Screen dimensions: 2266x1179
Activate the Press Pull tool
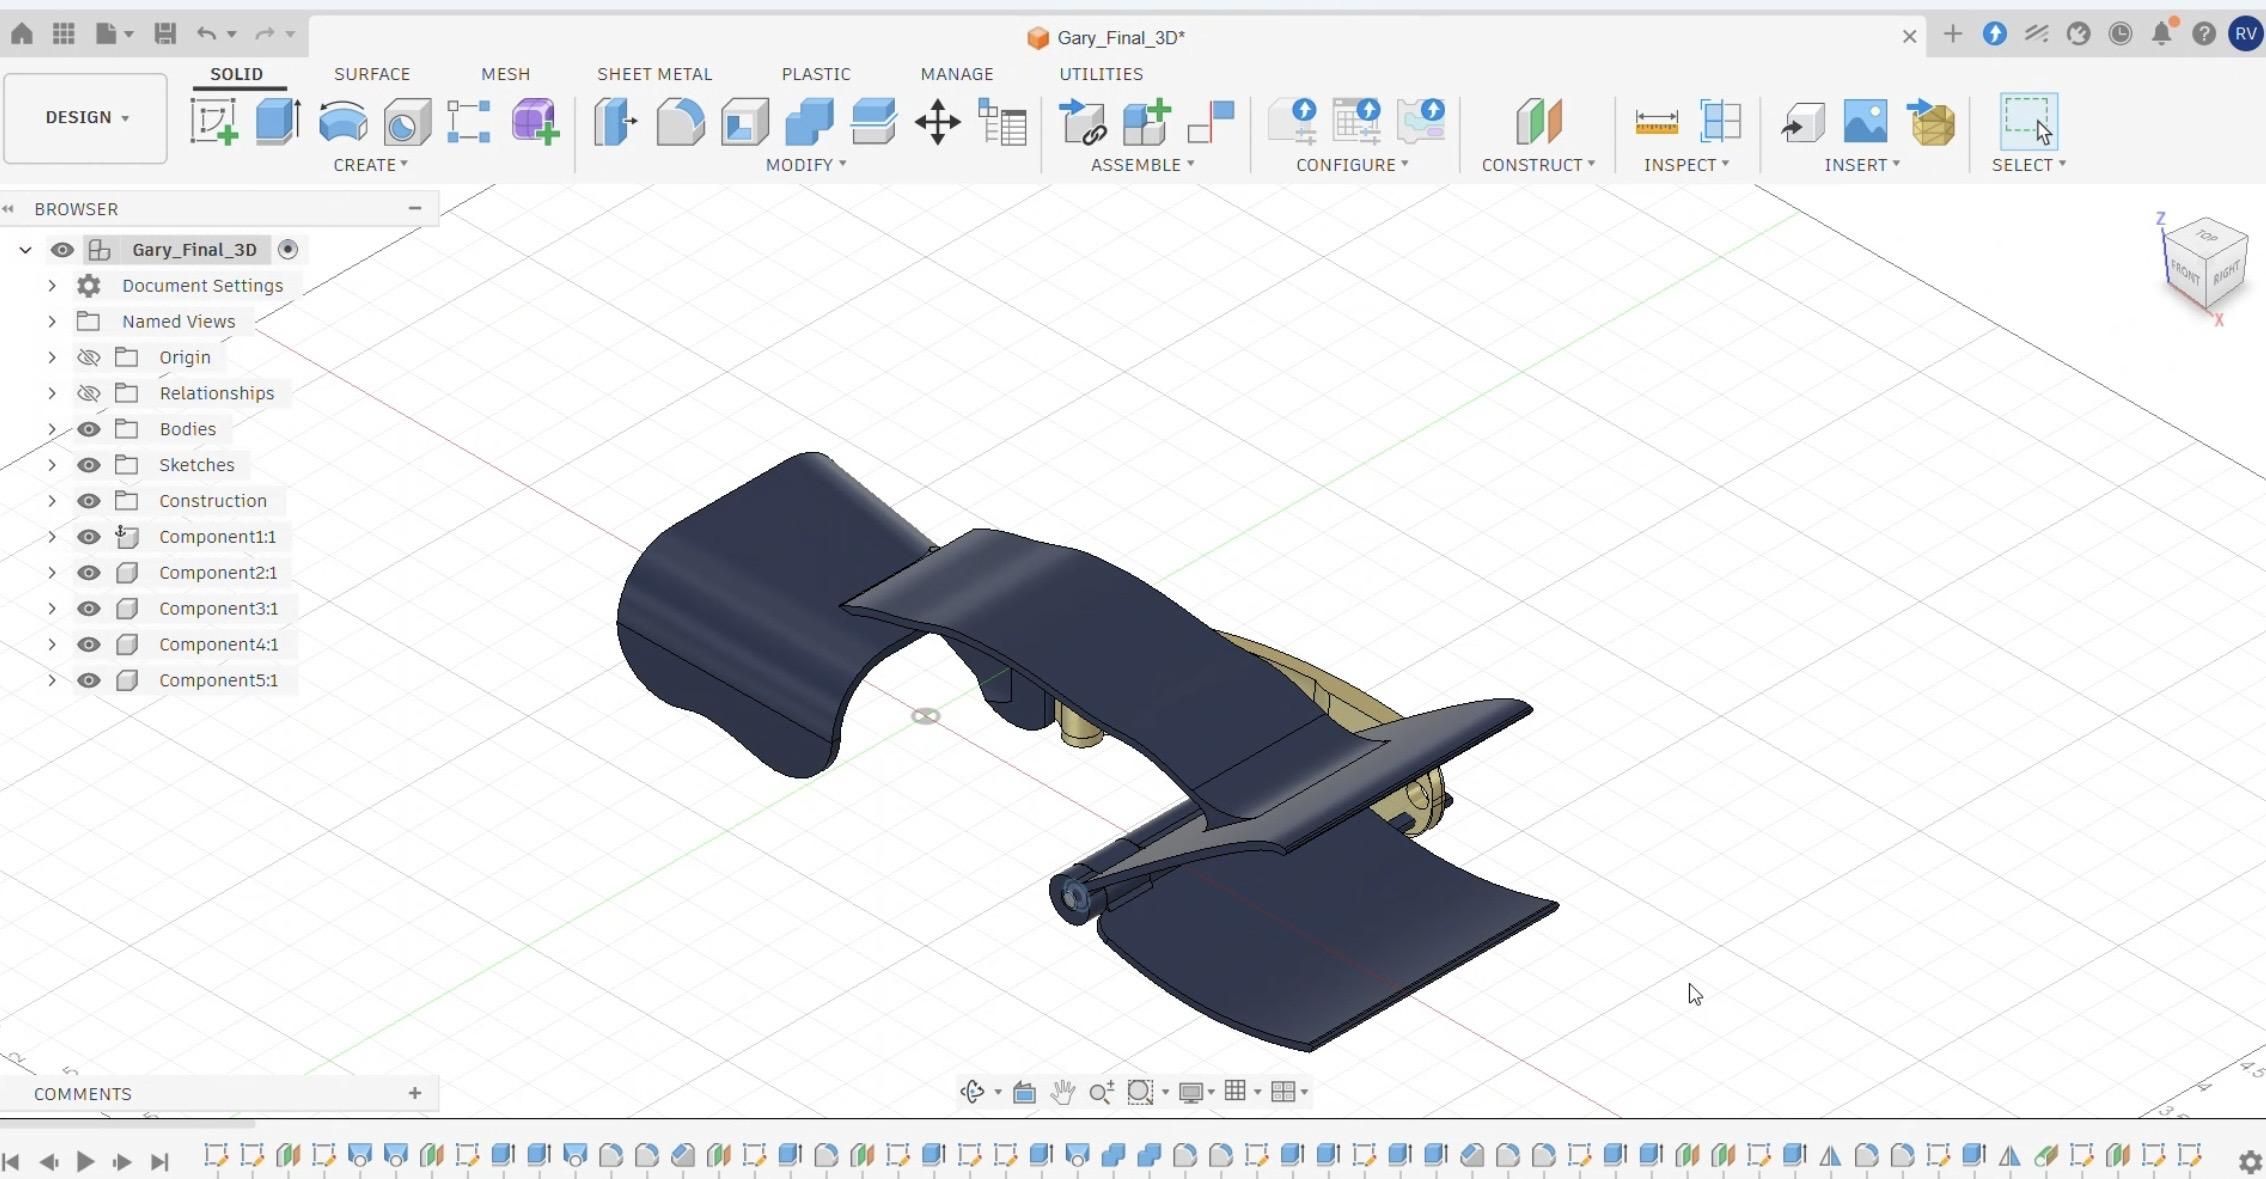(x=615, y=122)
